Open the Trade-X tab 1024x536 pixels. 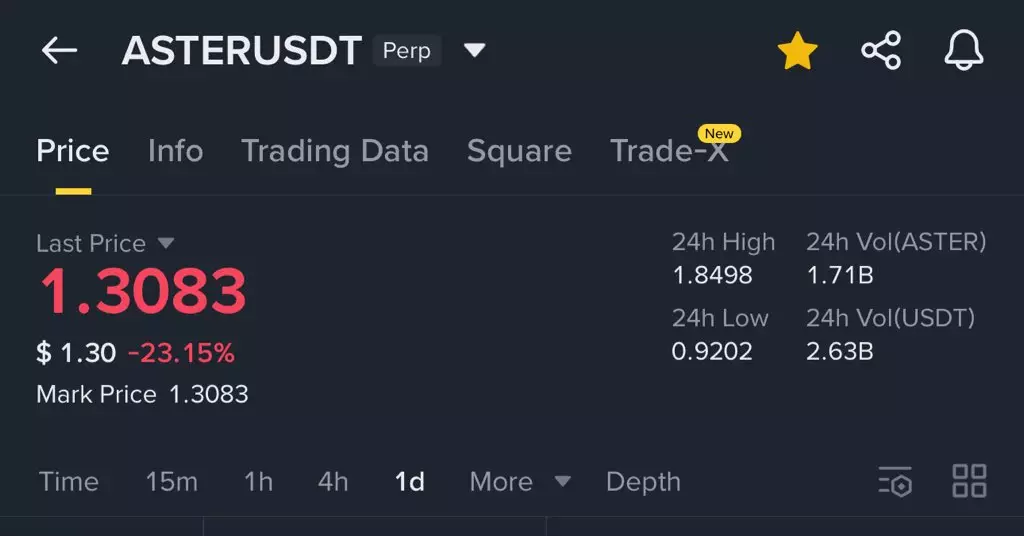click(x=669, y=151)
